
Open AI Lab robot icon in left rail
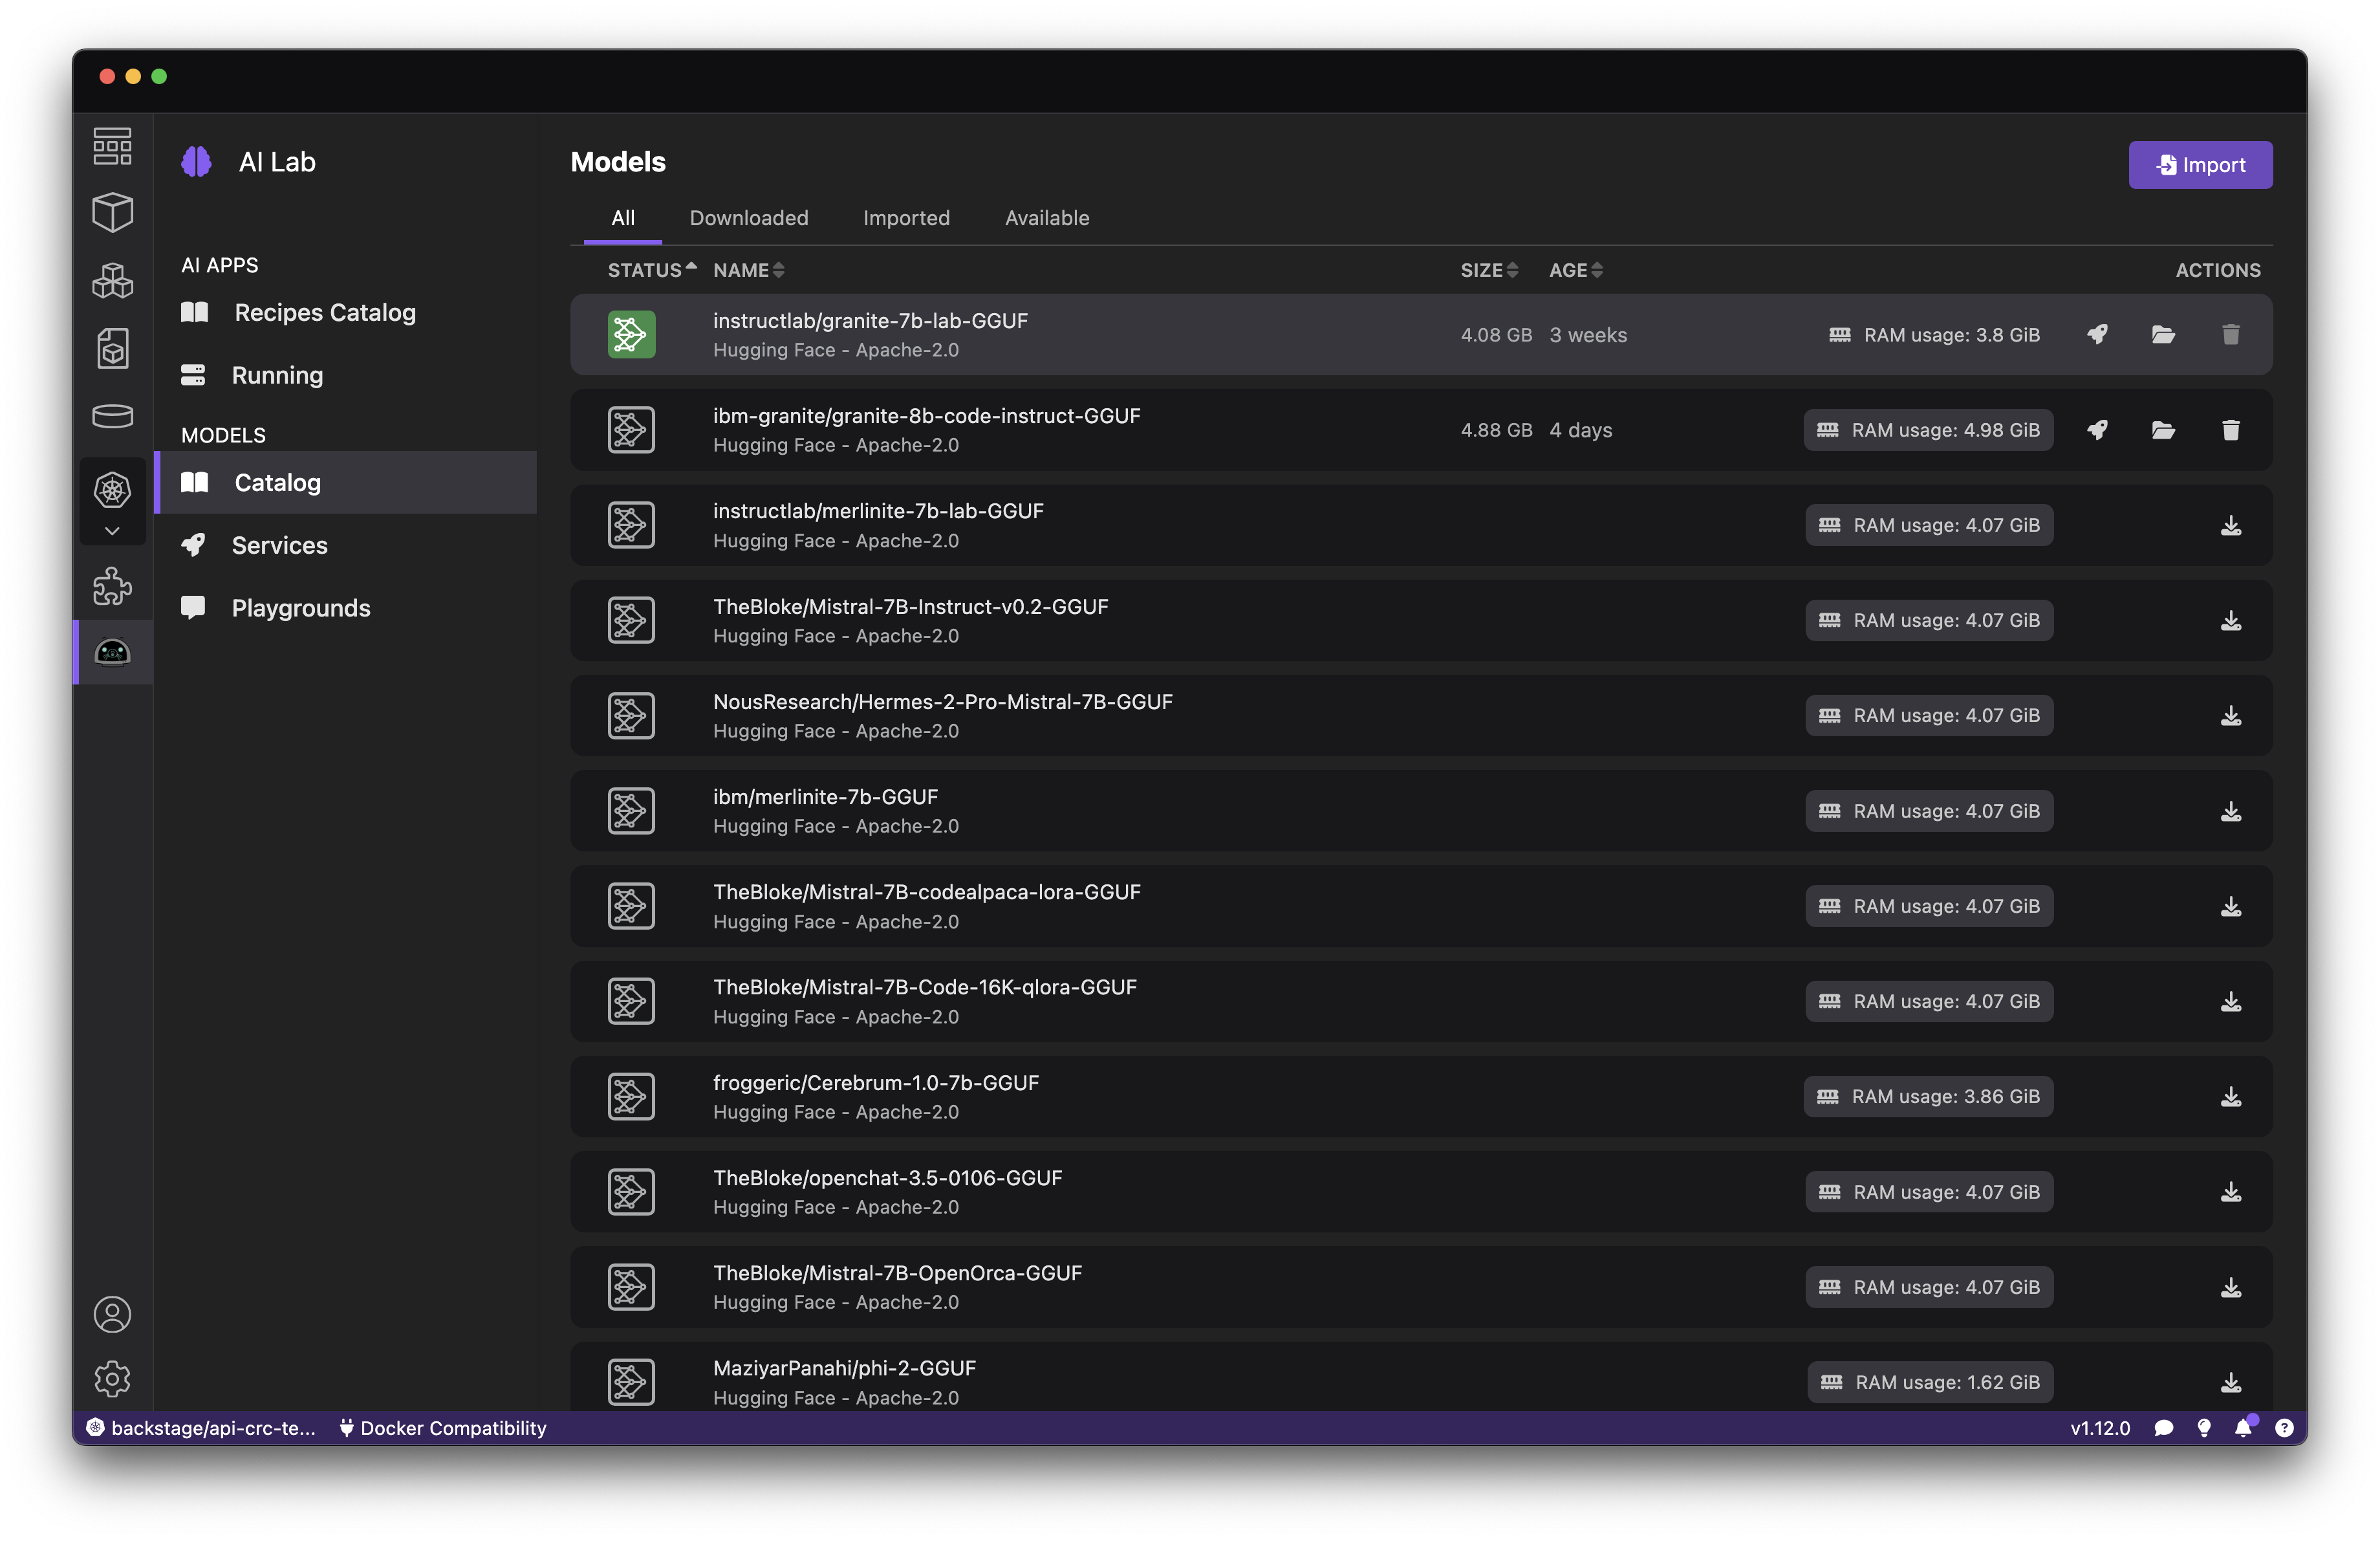click(112, 653)
